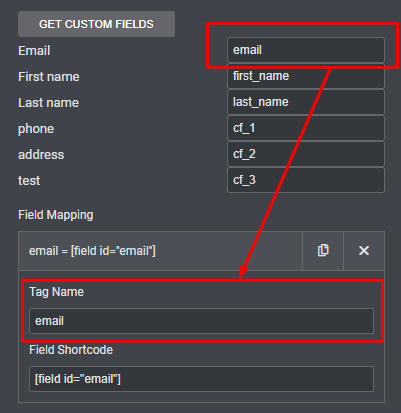The height and width of the screenshot is (413, 401).
Task: Remove the email field mapping item
Action: click(x=364, y=251)
